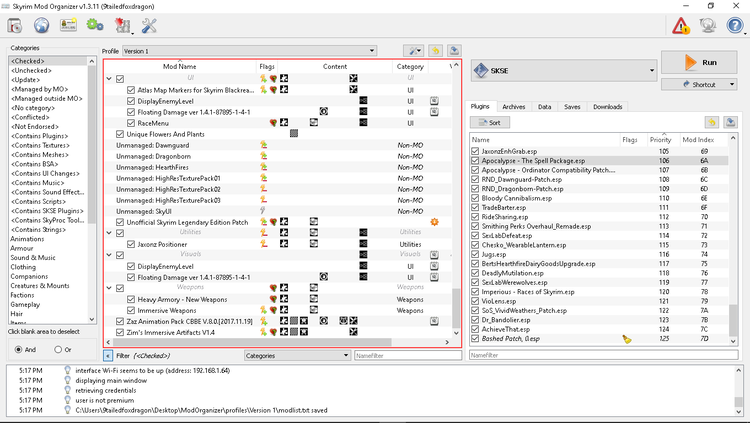Collapse the Visuals mod group
This screenshot has width=750, height=423.
109,255
